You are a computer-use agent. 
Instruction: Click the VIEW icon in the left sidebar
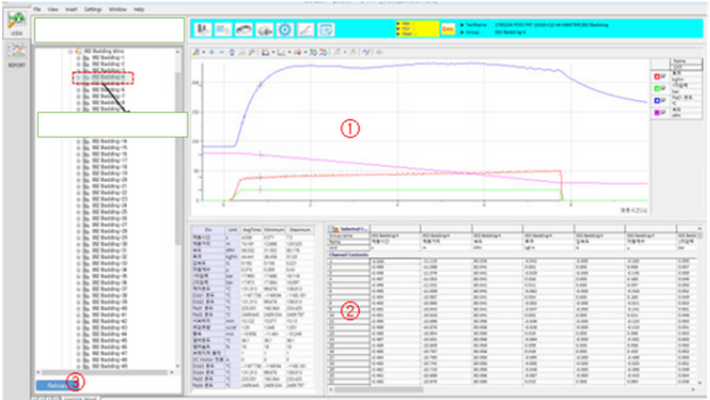click(15, 23)
